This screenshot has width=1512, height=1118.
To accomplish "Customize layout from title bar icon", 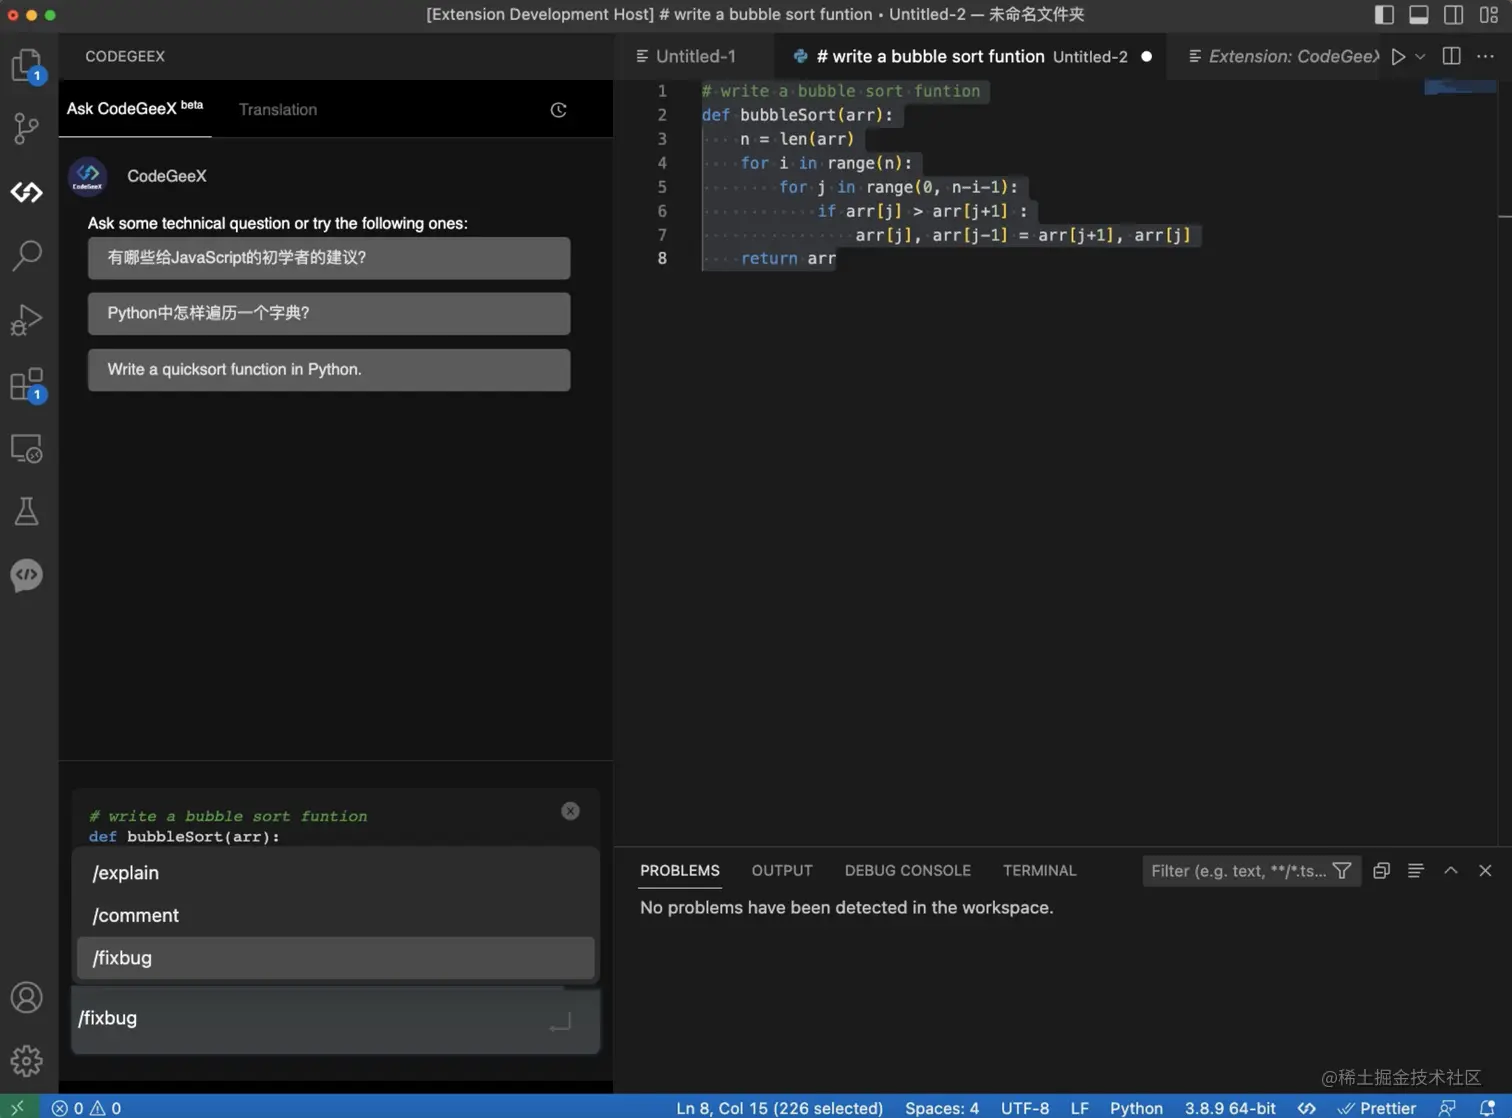I will point(1489,14).
